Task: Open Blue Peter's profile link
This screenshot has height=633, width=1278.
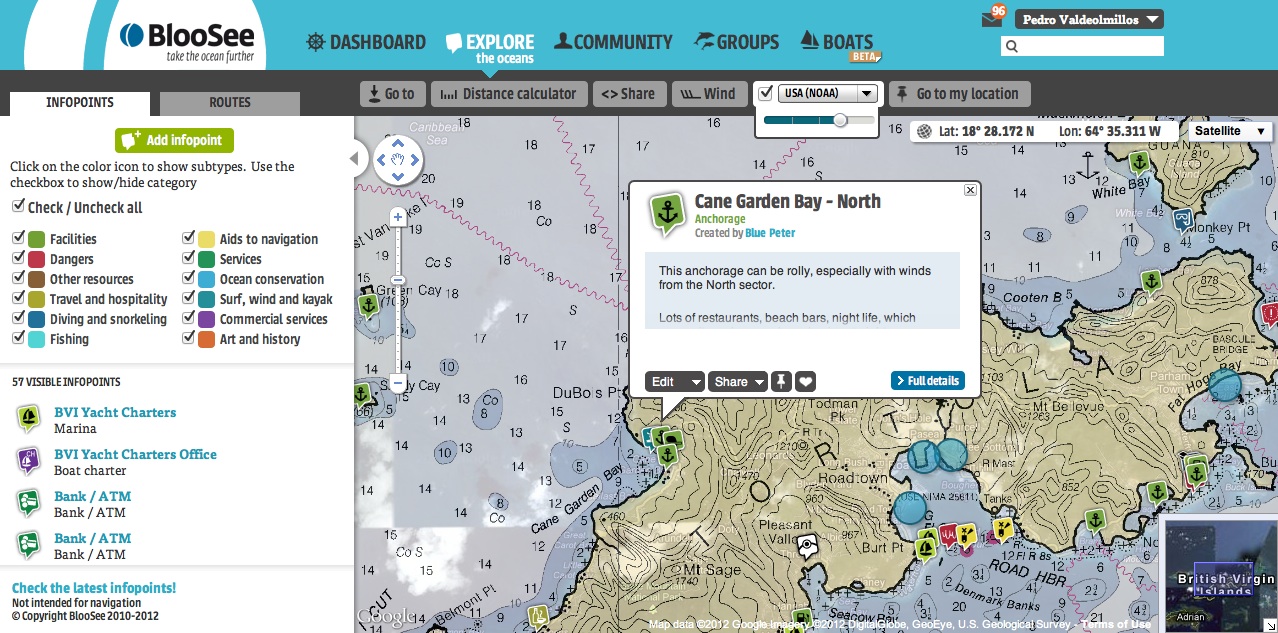Action: (770, 233)
